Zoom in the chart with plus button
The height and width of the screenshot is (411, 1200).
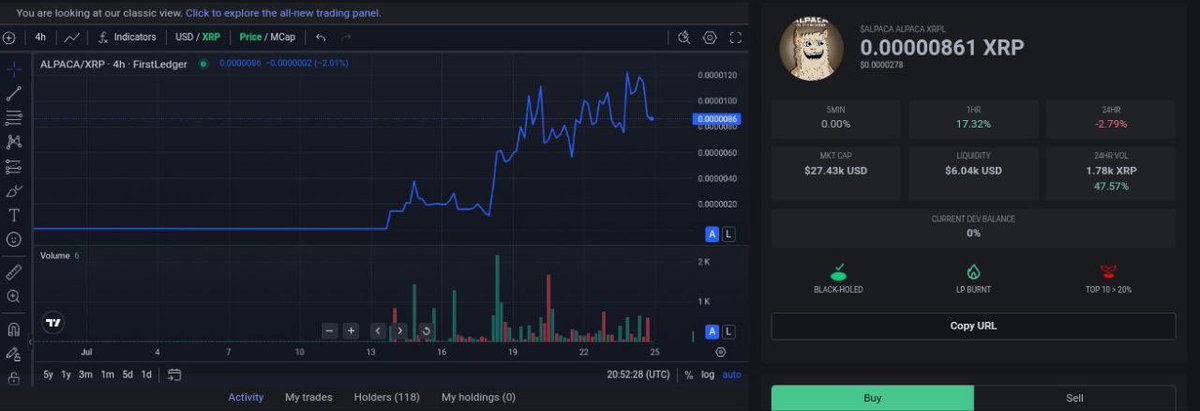[351, 331]
